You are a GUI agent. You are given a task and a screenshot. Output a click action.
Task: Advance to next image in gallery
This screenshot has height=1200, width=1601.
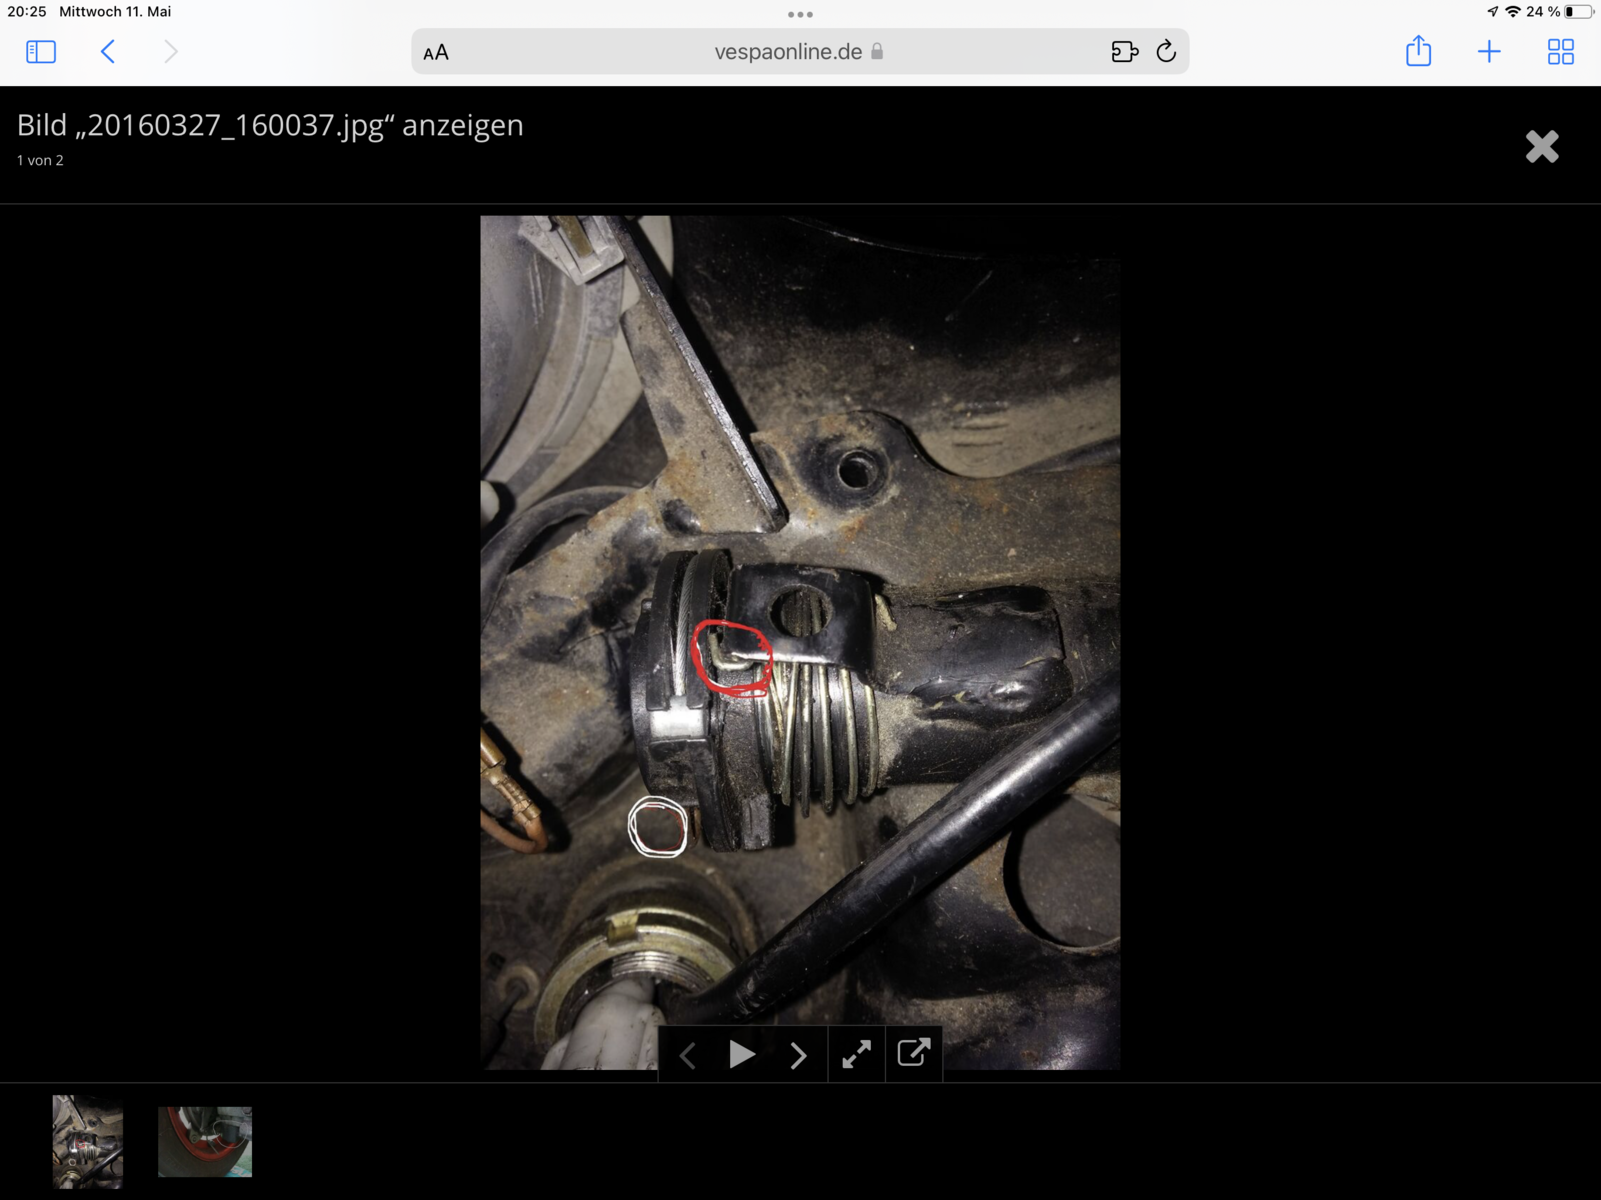coord(798,1055)
